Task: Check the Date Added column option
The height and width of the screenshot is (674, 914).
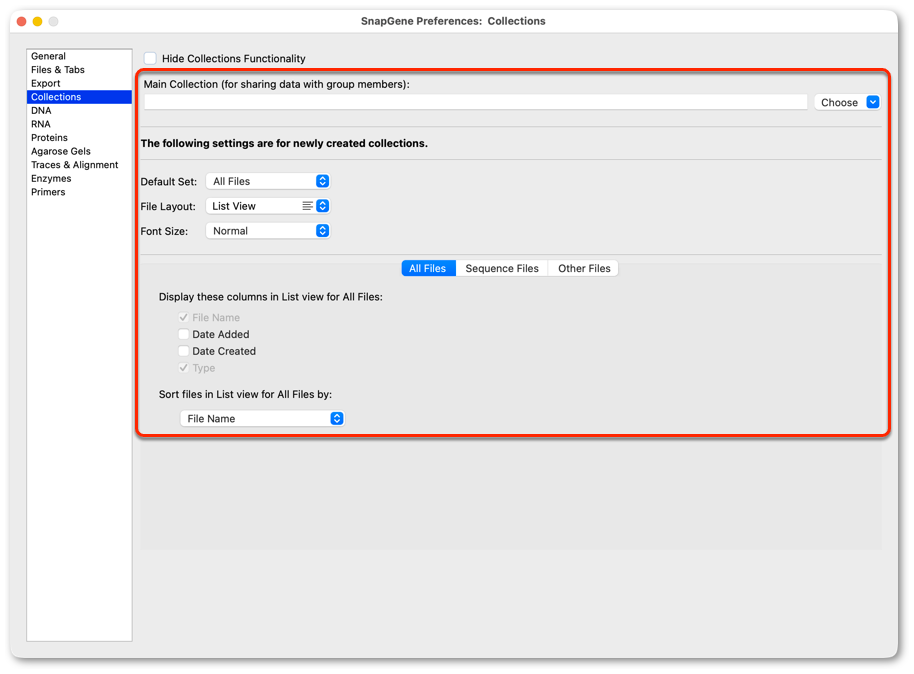Action: (184, 334)
